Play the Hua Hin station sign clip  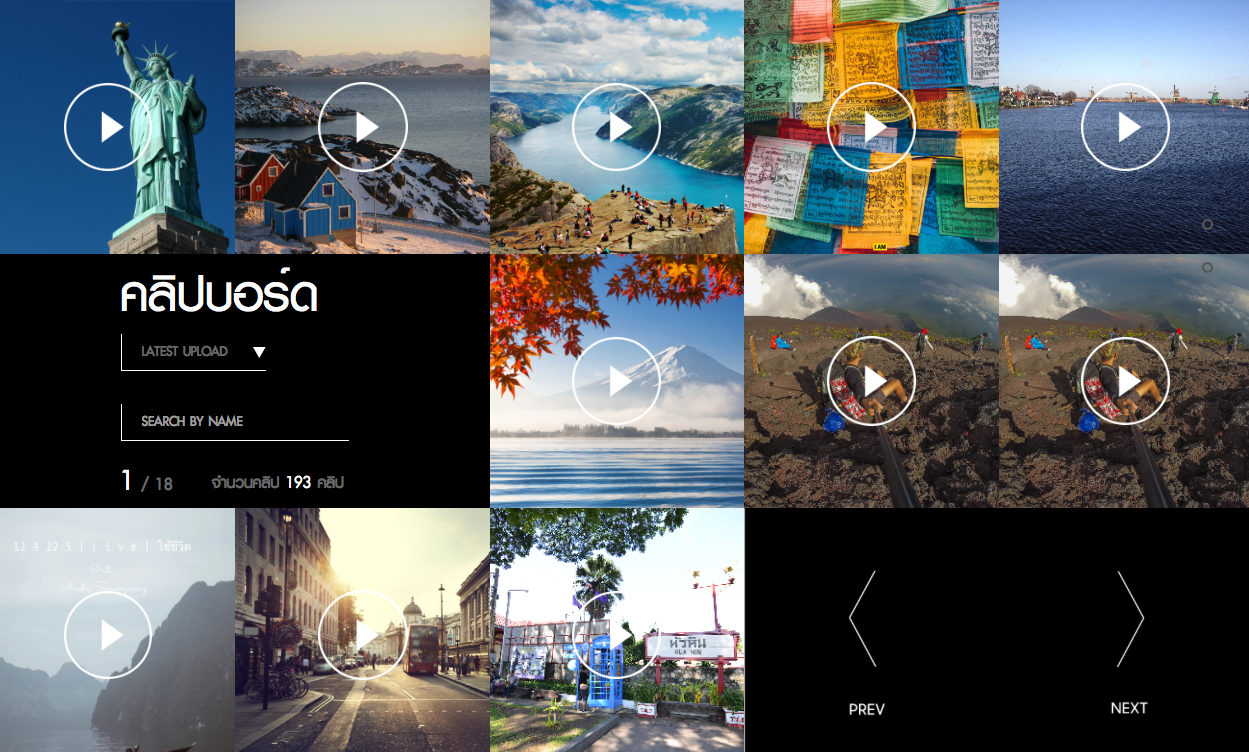coord(616,635)
